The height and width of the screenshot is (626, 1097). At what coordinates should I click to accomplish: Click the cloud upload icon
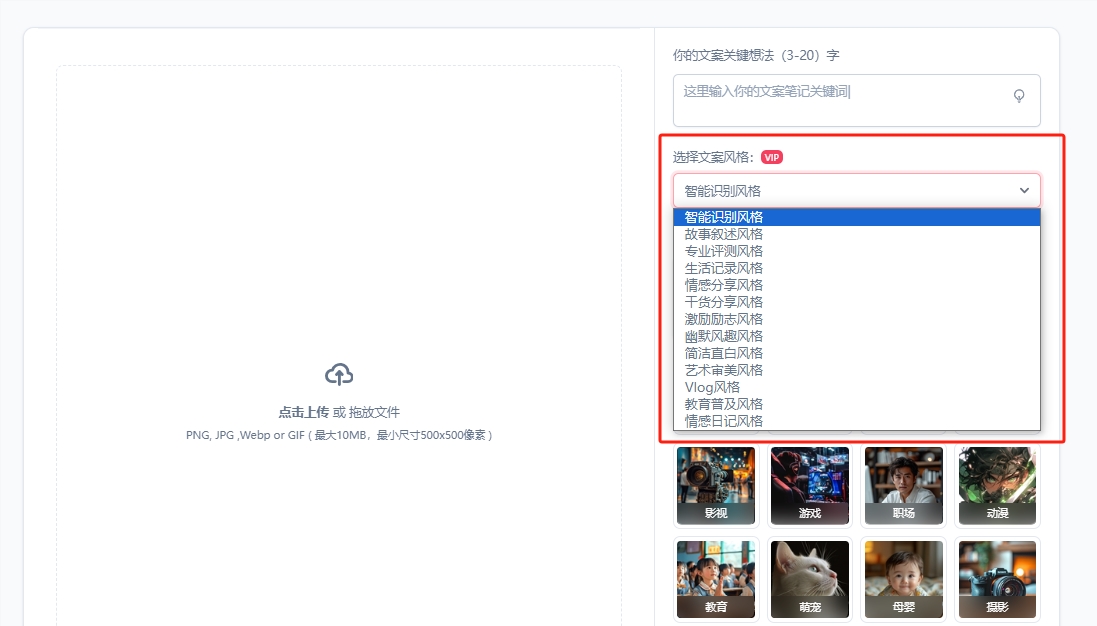coord(339,375)
